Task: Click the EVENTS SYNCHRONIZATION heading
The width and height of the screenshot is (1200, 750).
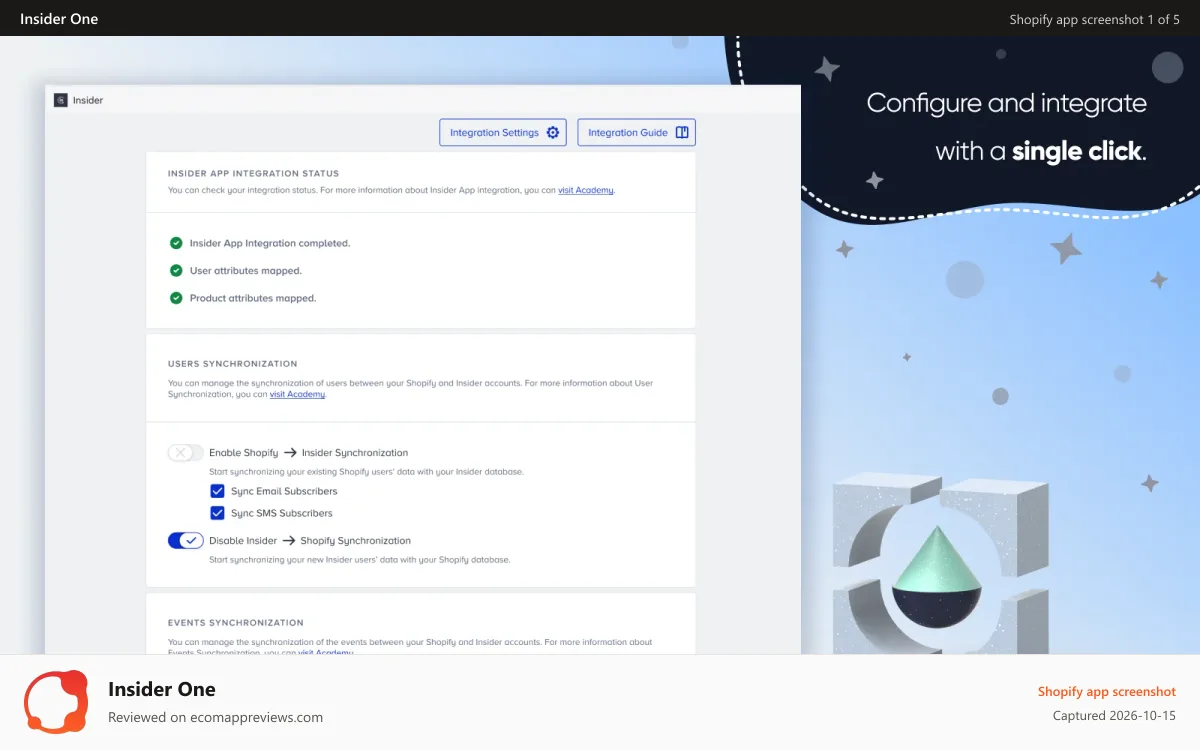Action: pyautogui.click(x=235, y=622)
